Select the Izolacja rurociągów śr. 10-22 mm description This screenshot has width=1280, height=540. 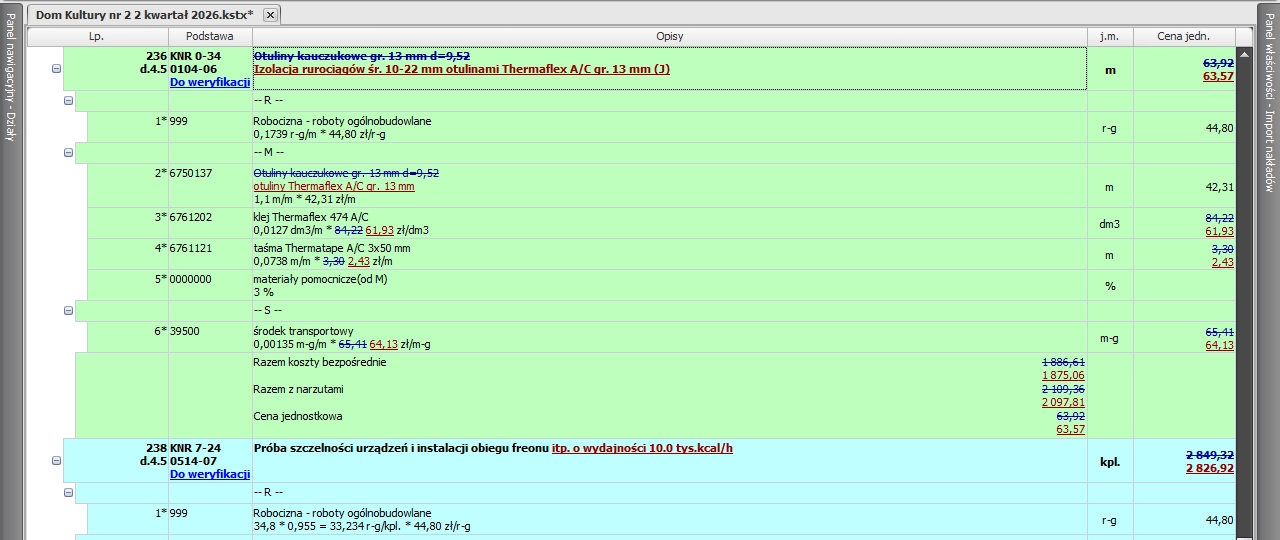click(x=461, y=70)
